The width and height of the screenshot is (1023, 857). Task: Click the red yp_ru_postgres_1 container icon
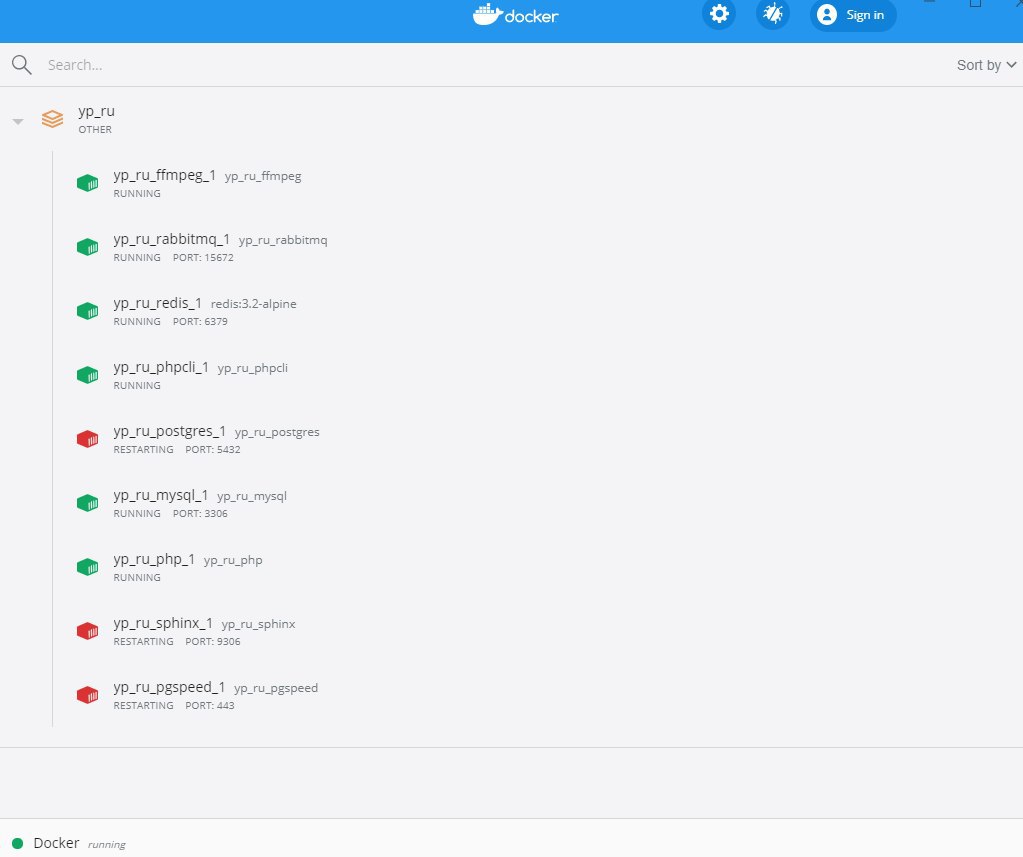[x=87, y=439]
